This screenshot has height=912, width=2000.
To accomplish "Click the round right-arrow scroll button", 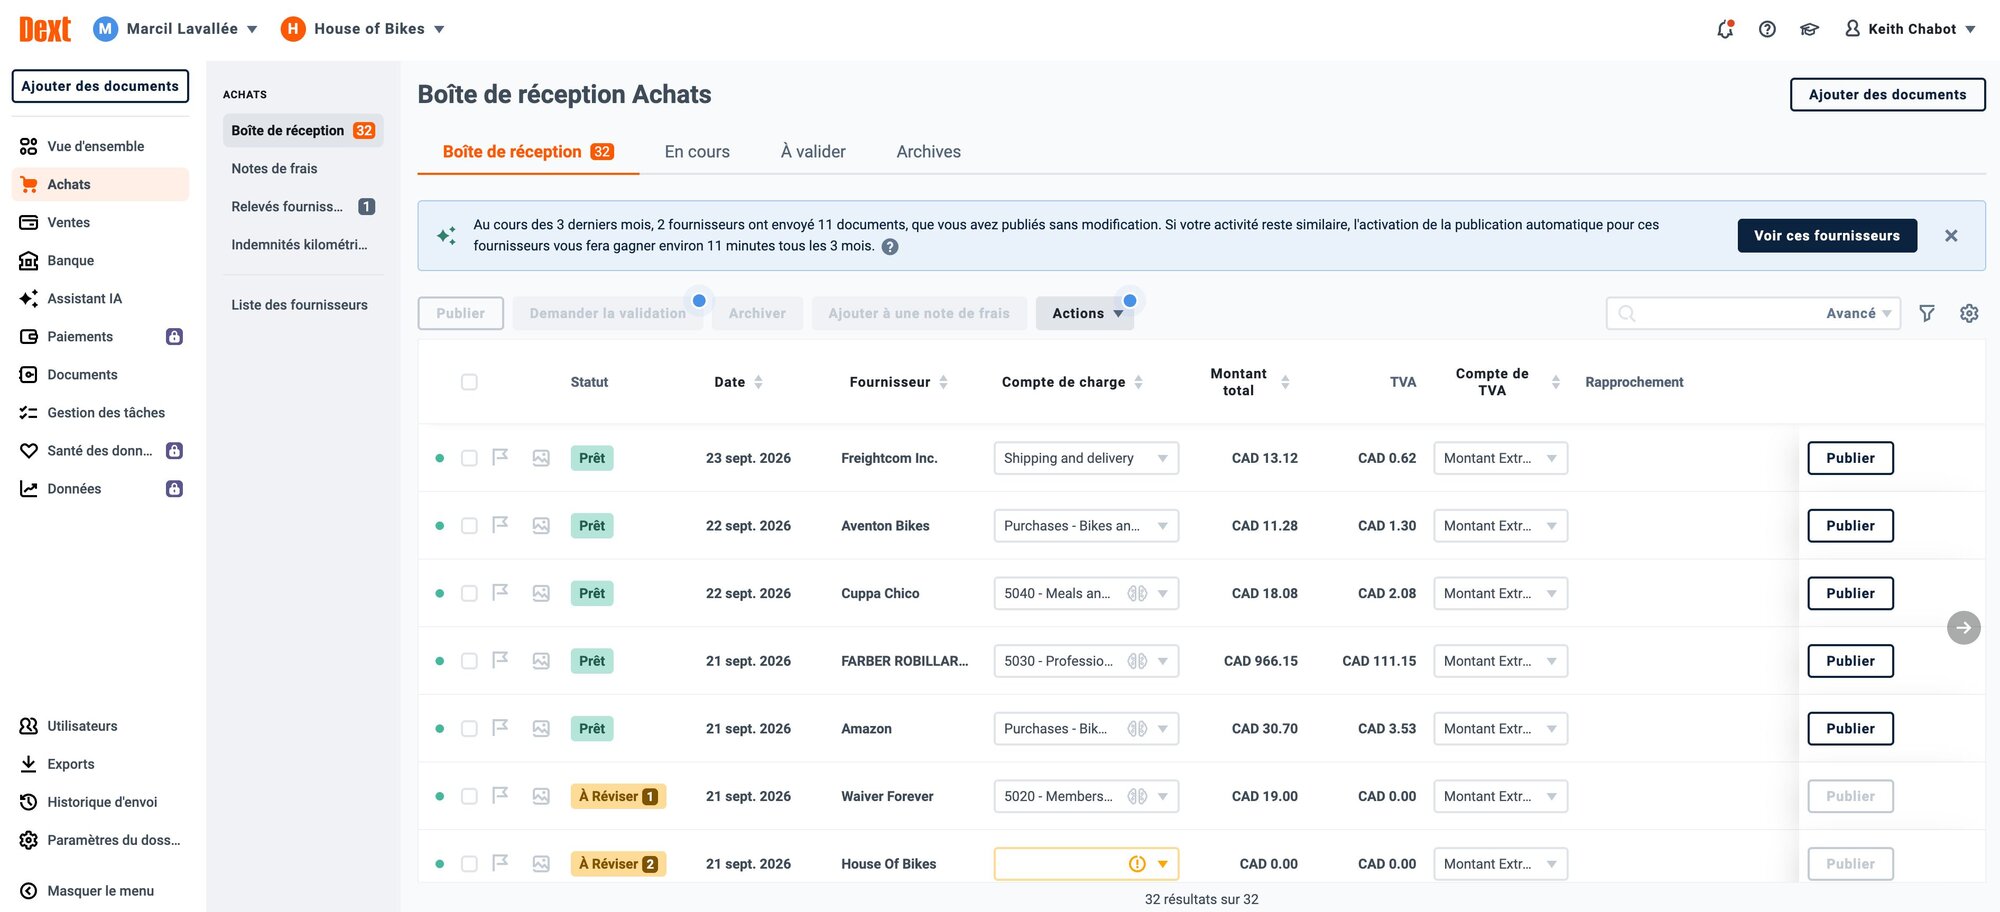I will (1964, 628).
